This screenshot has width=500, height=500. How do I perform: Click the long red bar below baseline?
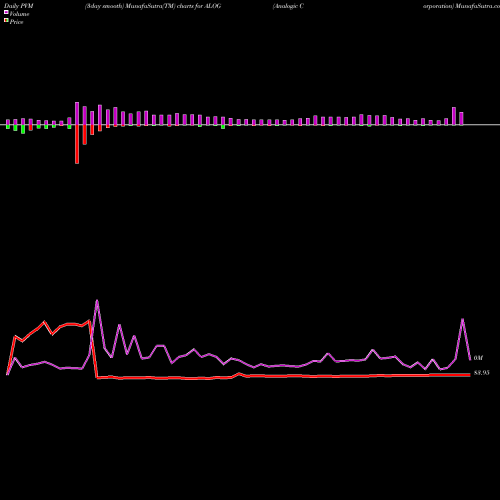[77, 144]
